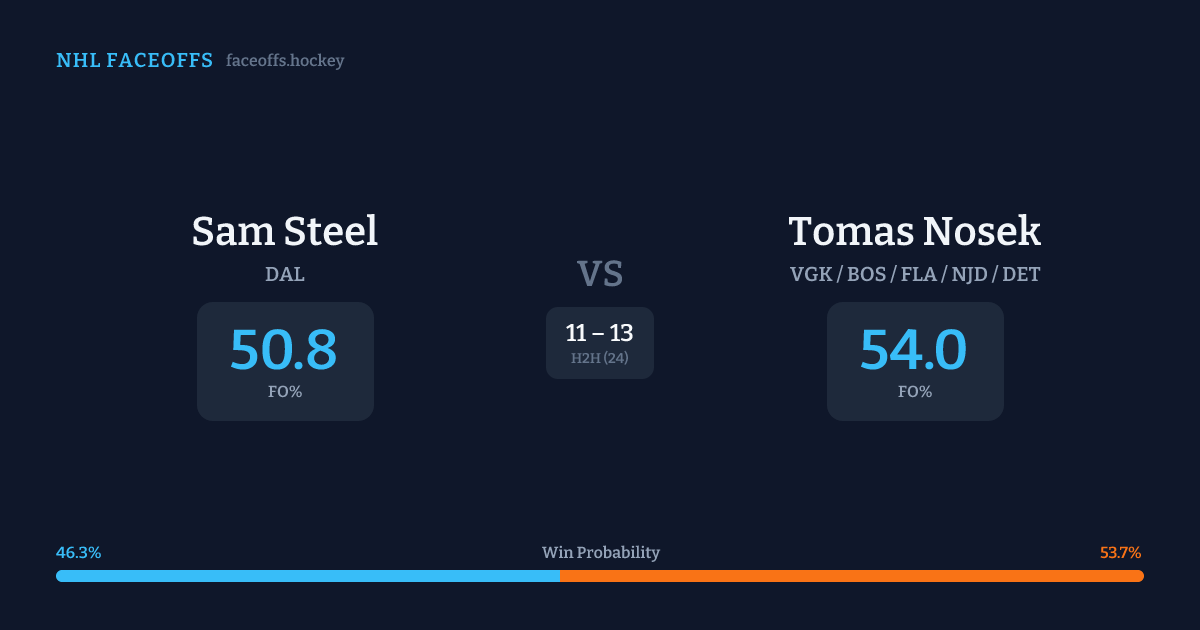
Task: Click the blue segment of the probability bar
Action: click(300, 576)
